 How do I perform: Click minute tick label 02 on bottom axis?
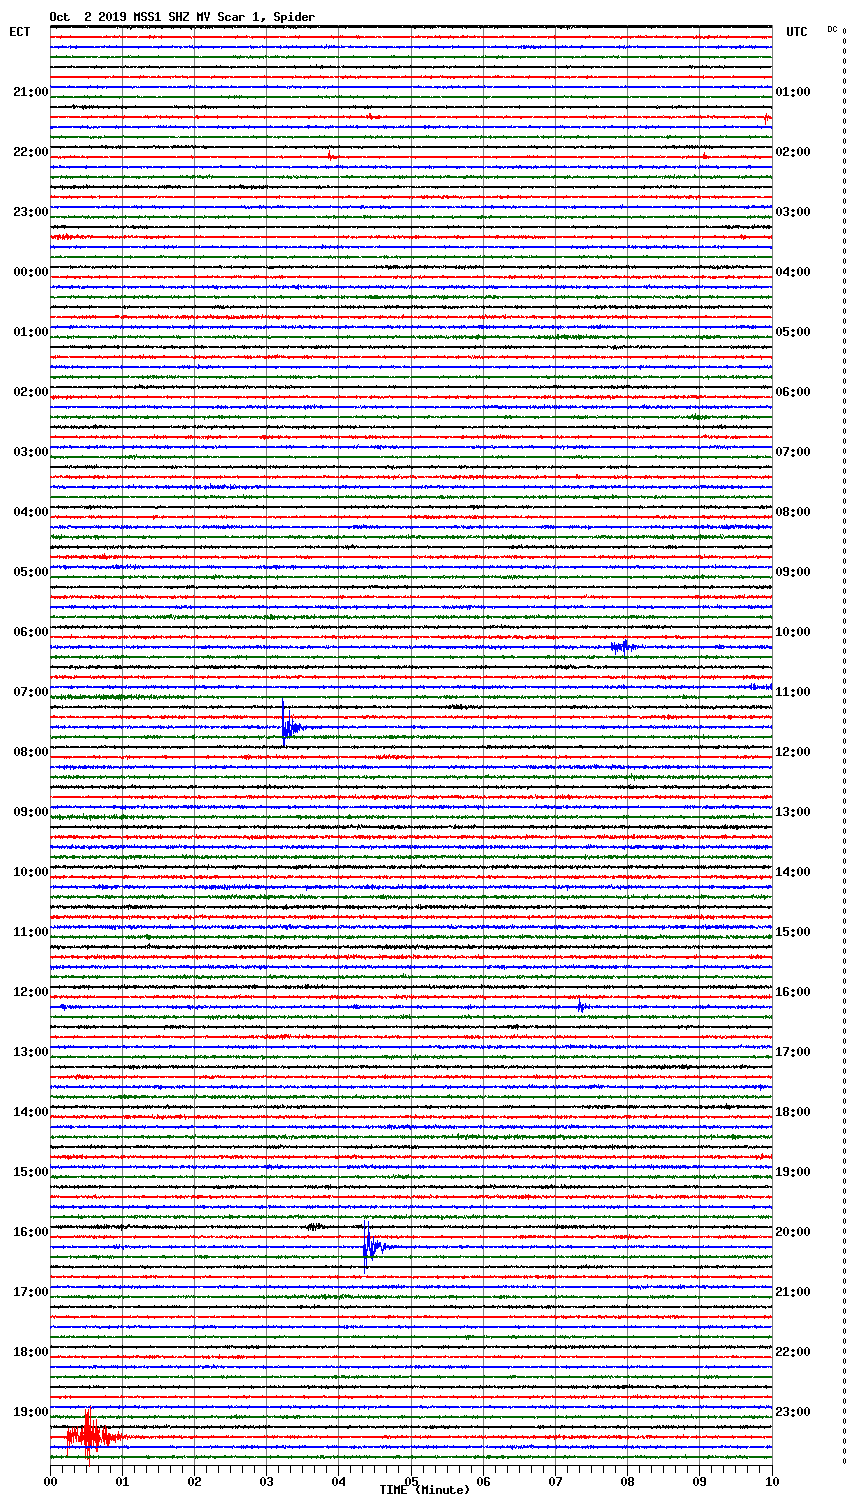[194, 1481]
